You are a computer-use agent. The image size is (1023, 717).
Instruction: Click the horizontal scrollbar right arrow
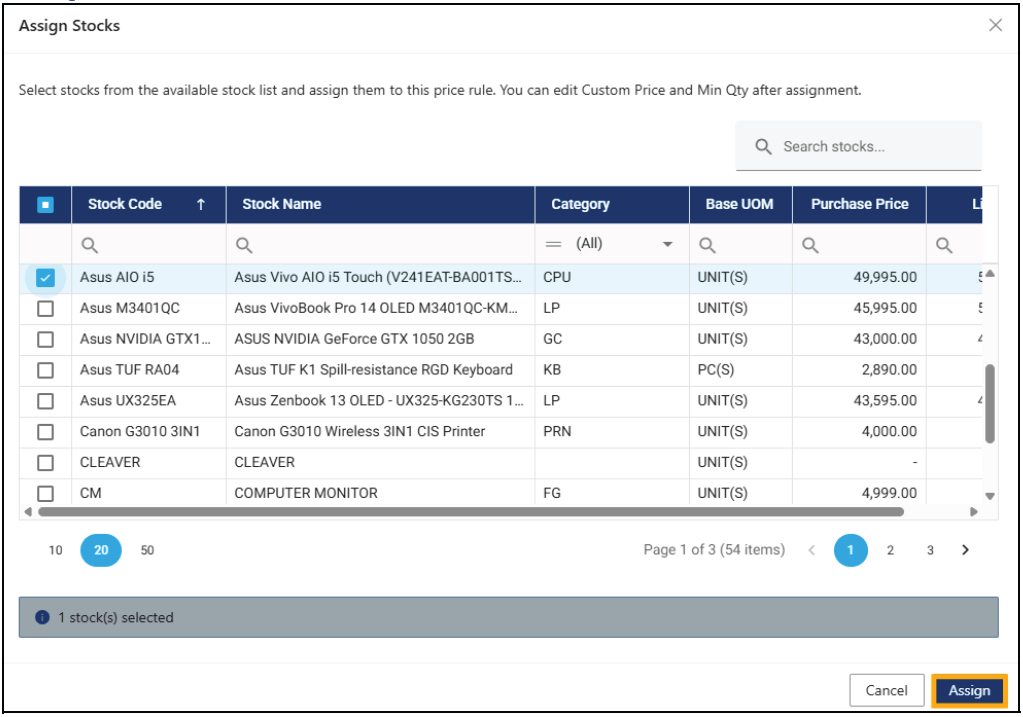coord(973,511)
